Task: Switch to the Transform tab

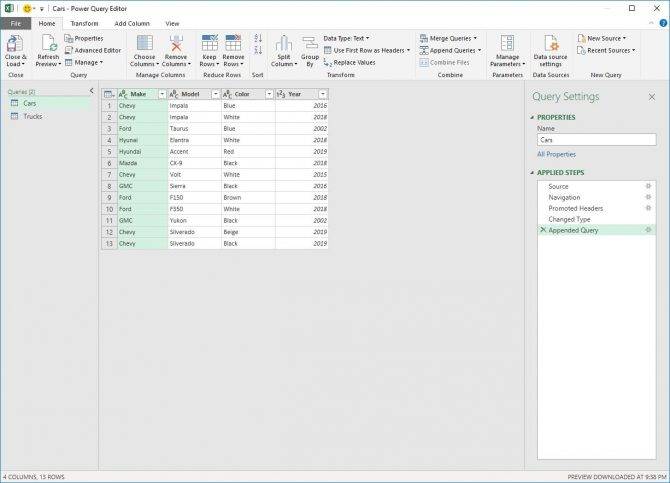Action: (84, 24)
